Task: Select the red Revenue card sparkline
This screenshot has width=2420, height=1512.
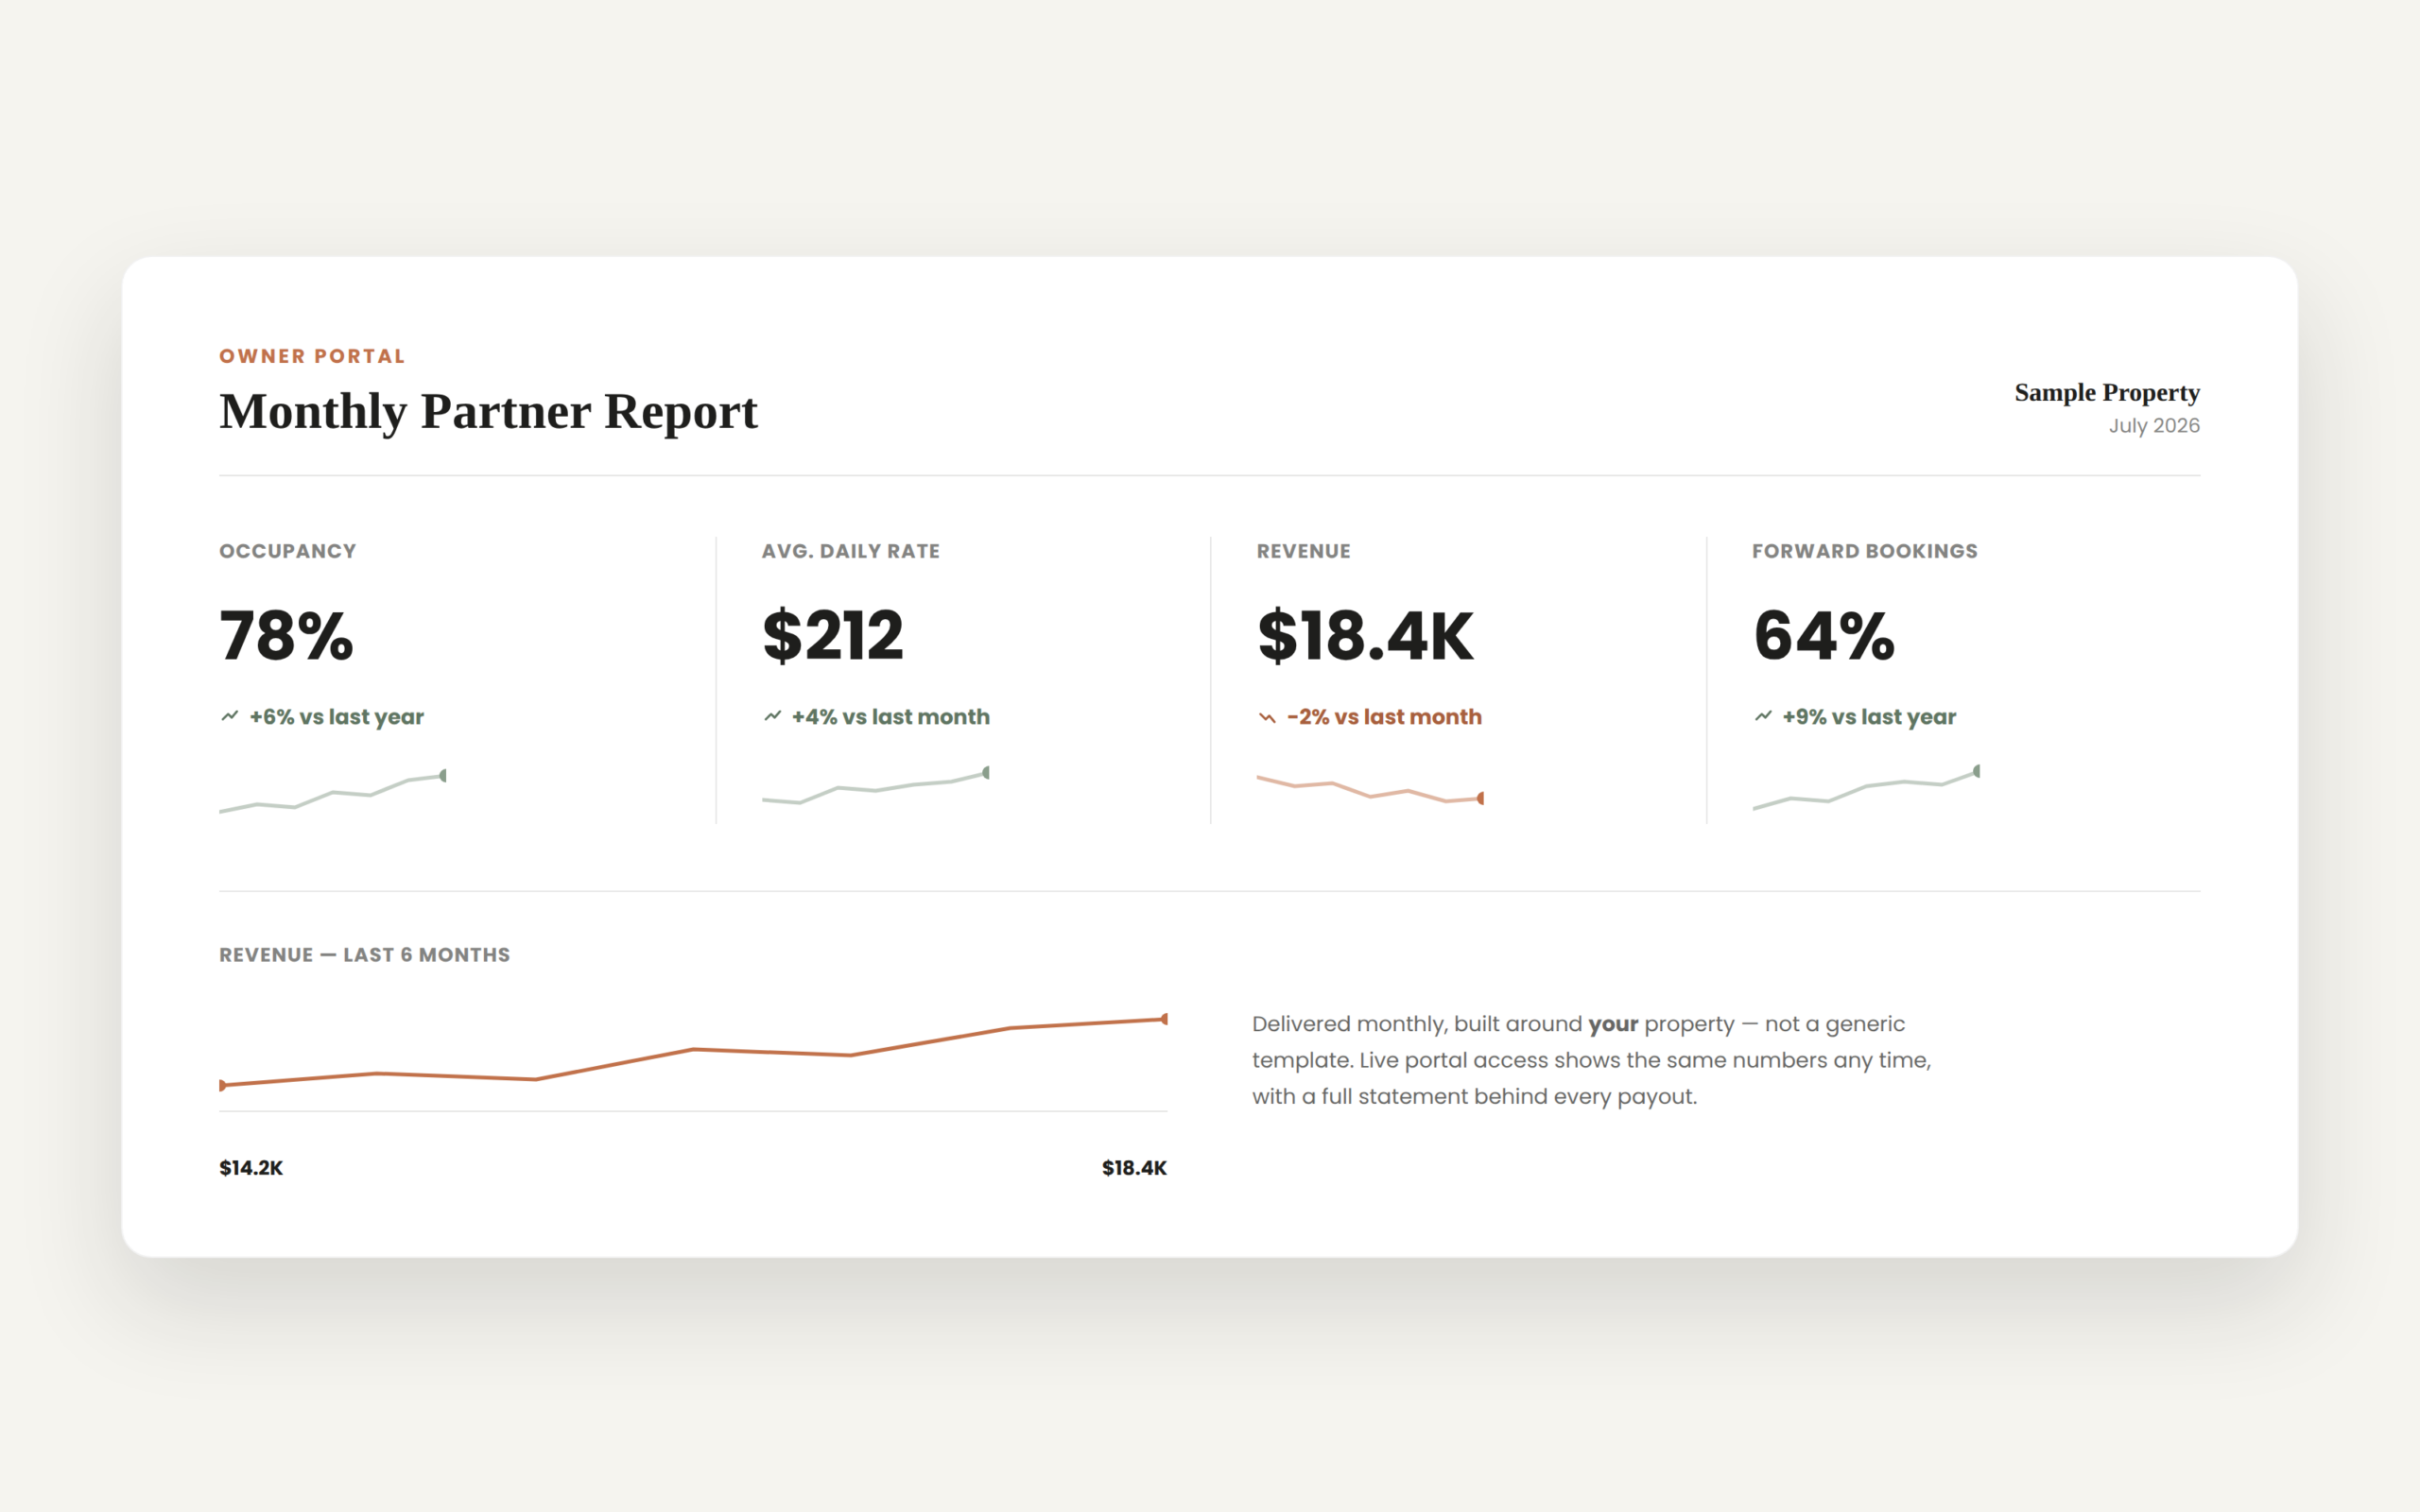Action: 1371,788
